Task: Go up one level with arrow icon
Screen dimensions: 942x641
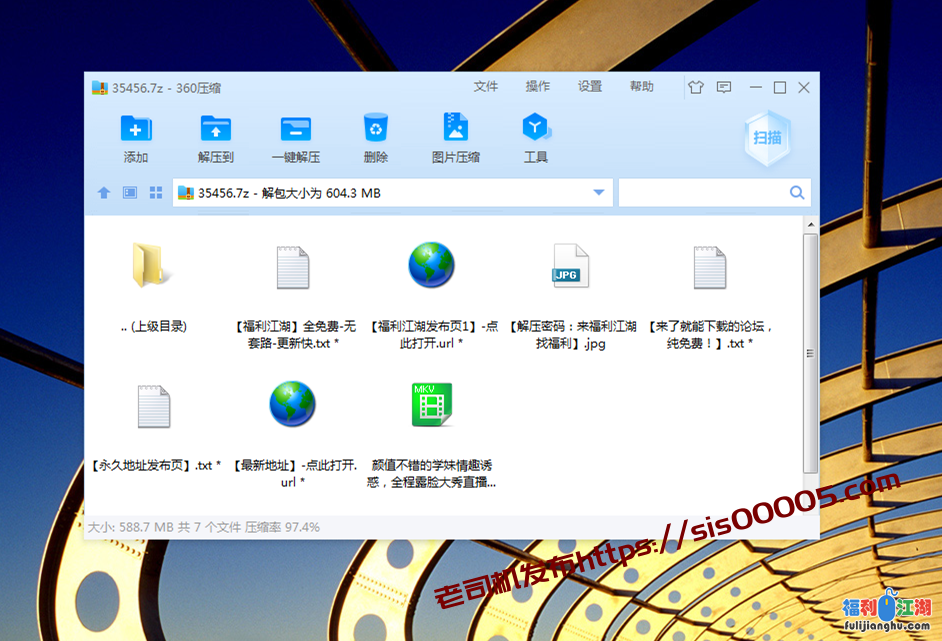Action: (x=104, y=193)
